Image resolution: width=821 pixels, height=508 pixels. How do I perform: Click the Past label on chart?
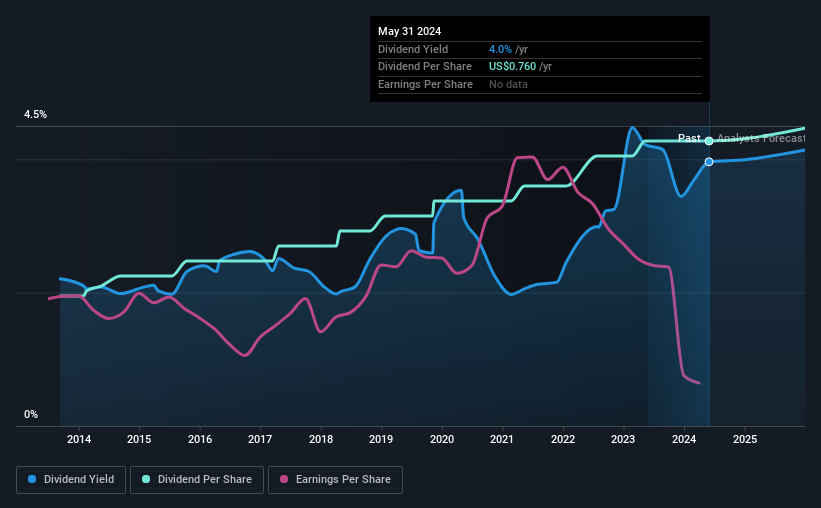(689, 138)
